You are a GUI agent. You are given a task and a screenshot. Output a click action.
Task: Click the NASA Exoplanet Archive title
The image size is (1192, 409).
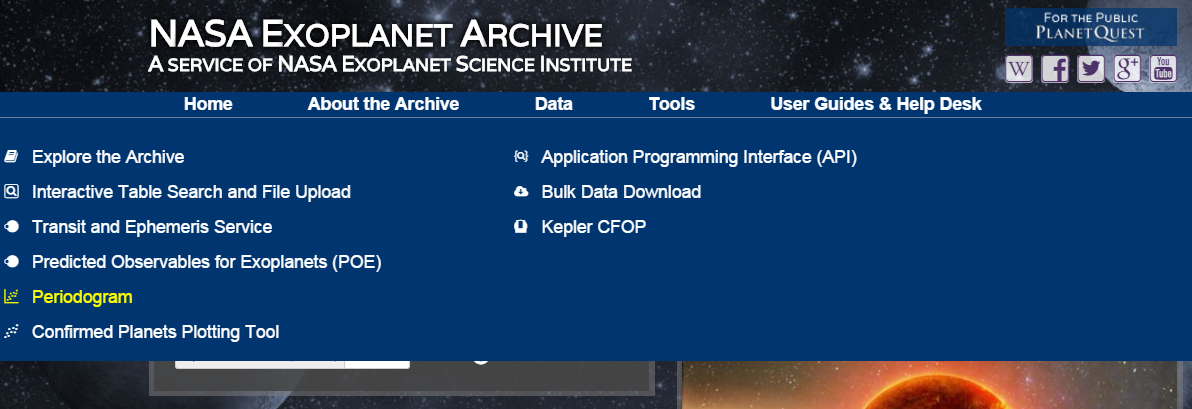[x=376, y=34]
